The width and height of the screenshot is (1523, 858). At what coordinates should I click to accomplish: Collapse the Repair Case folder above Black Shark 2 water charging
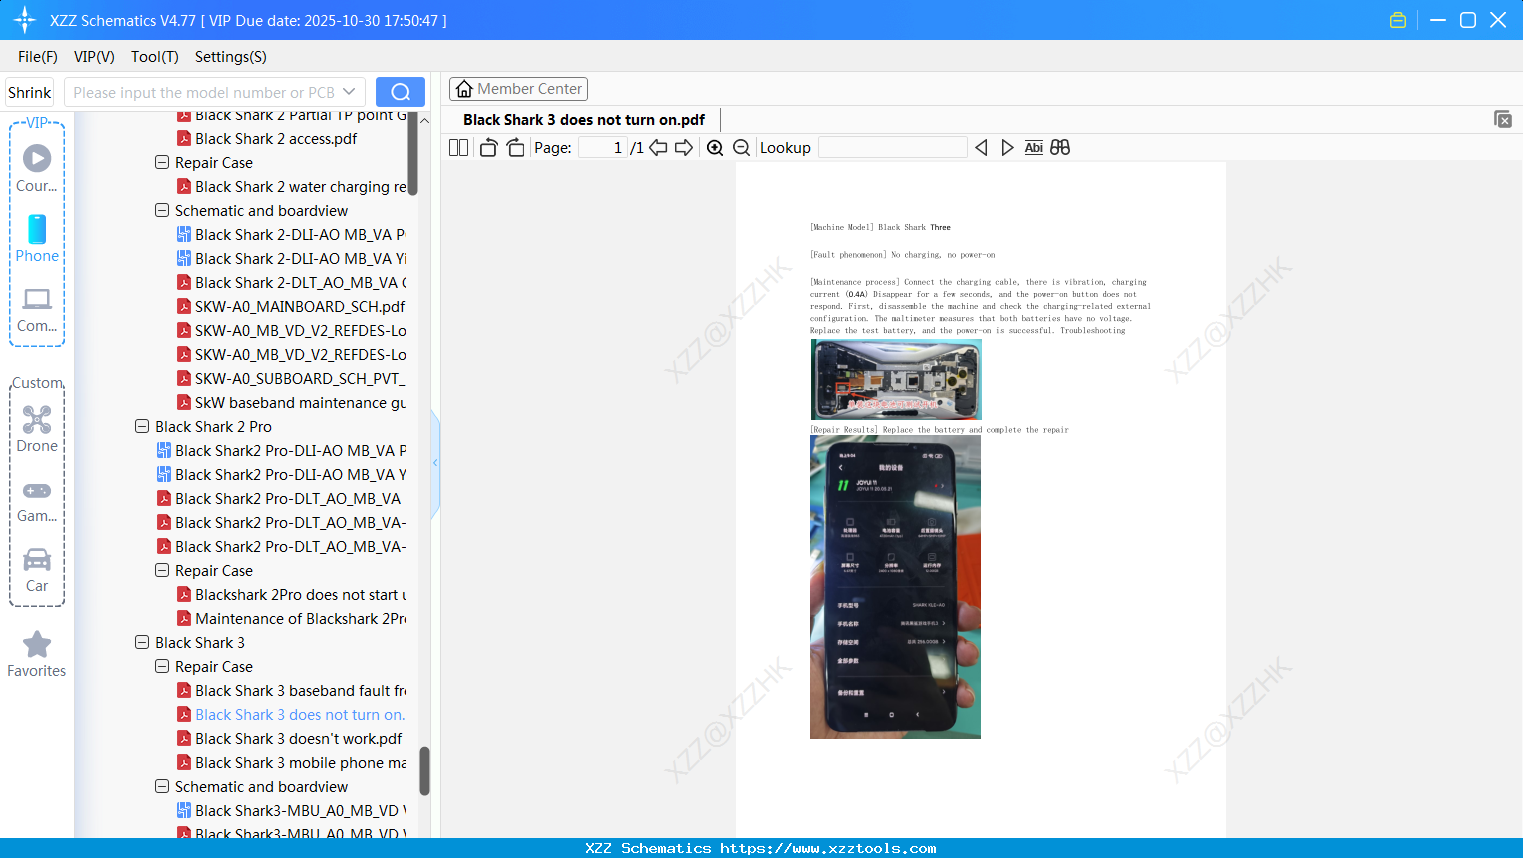[162, 162]
